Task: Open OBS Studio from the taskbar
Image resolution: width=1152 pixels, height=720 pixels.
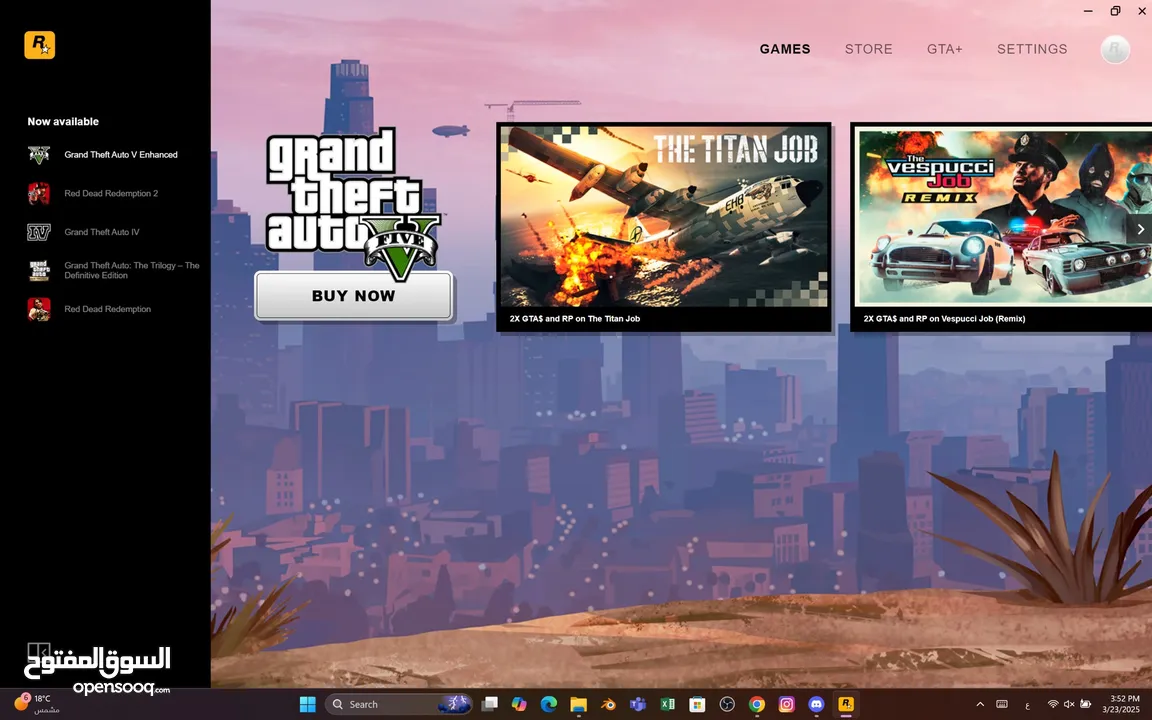Action: (727, 705)
